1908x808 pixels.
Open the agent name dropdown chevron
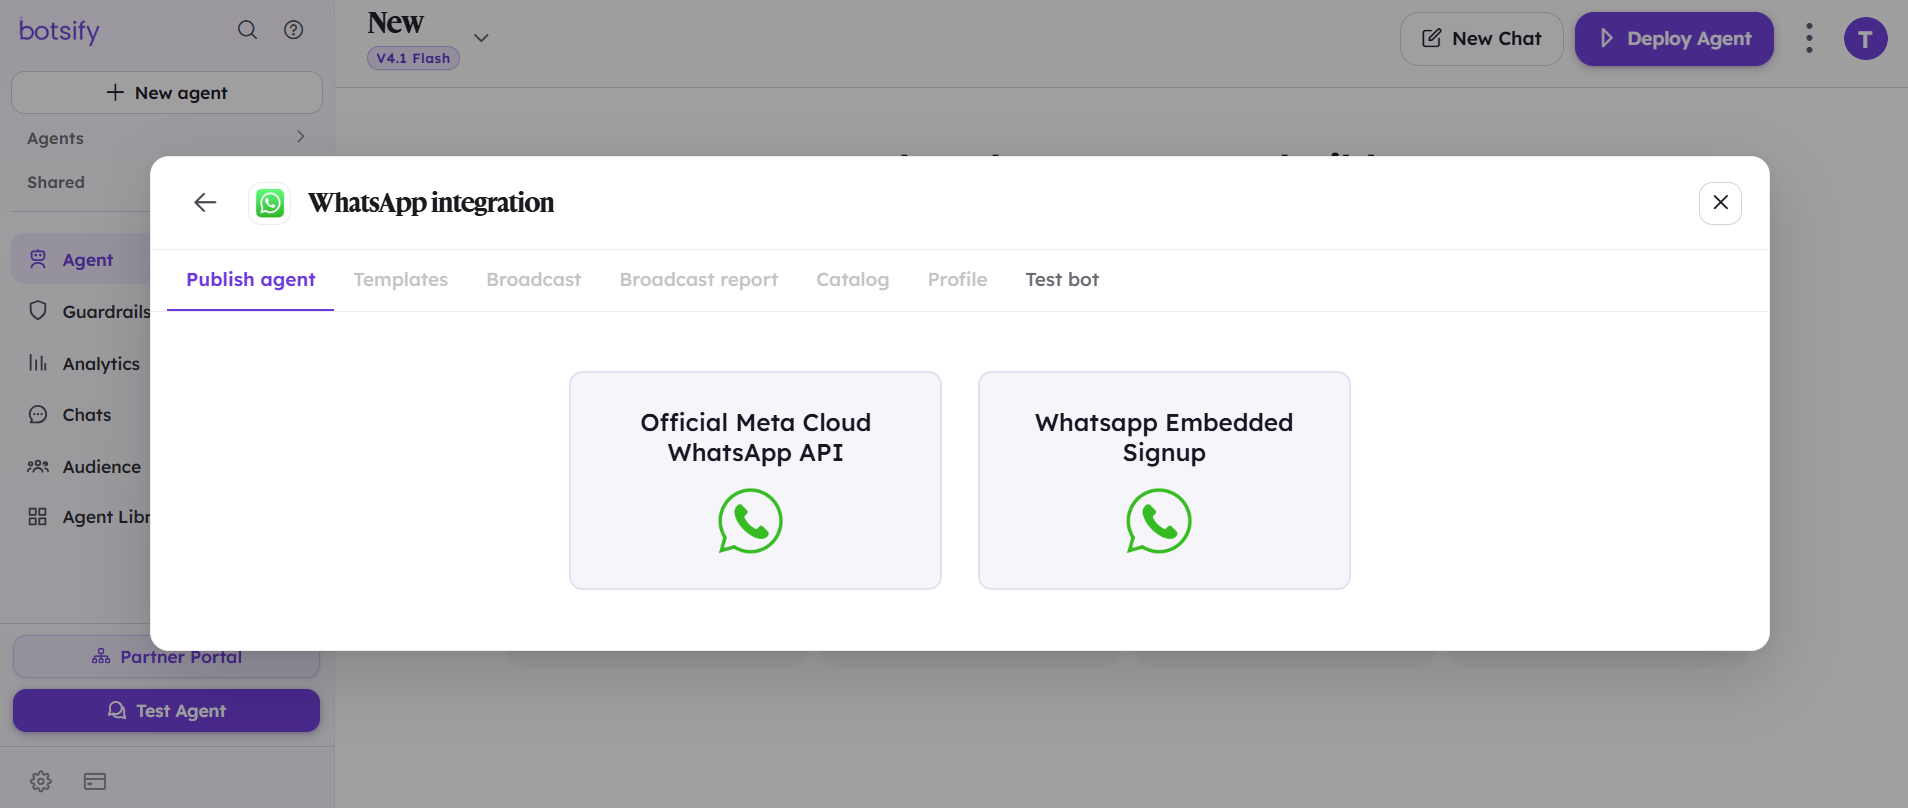click(x=481, y=38)
